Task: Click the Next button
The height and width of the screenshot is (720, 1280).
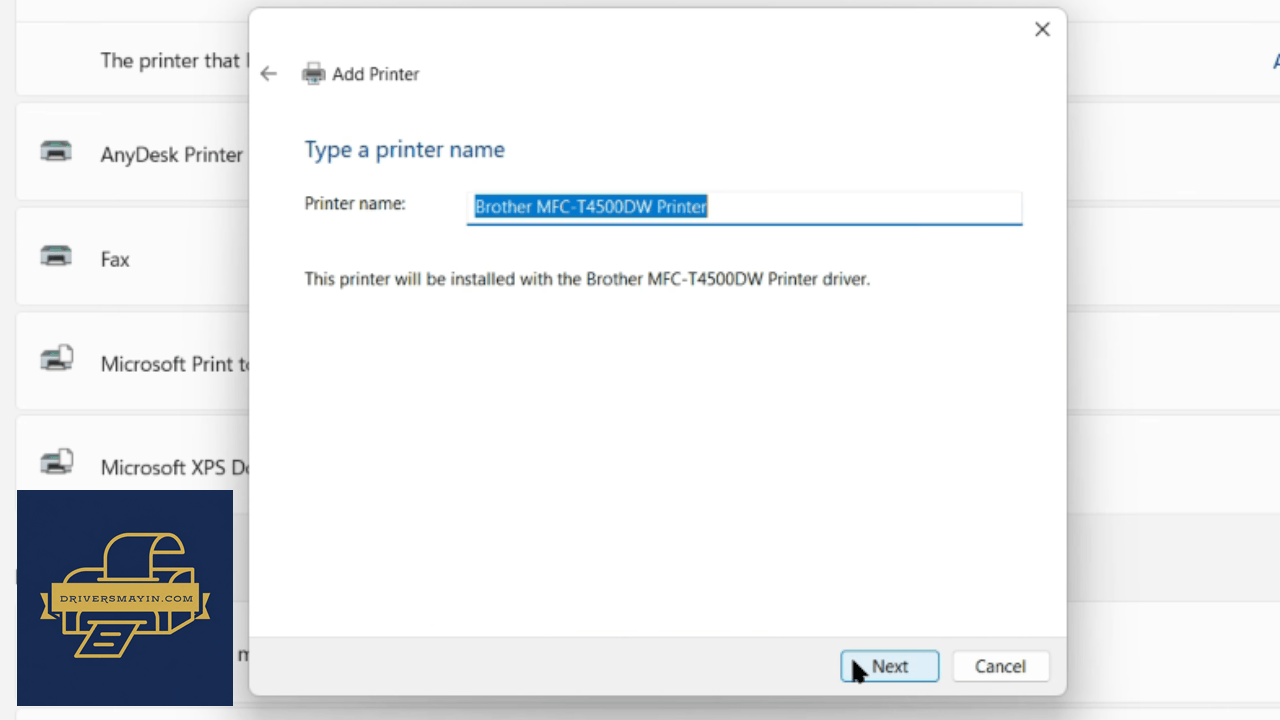Action: point(890,666)
